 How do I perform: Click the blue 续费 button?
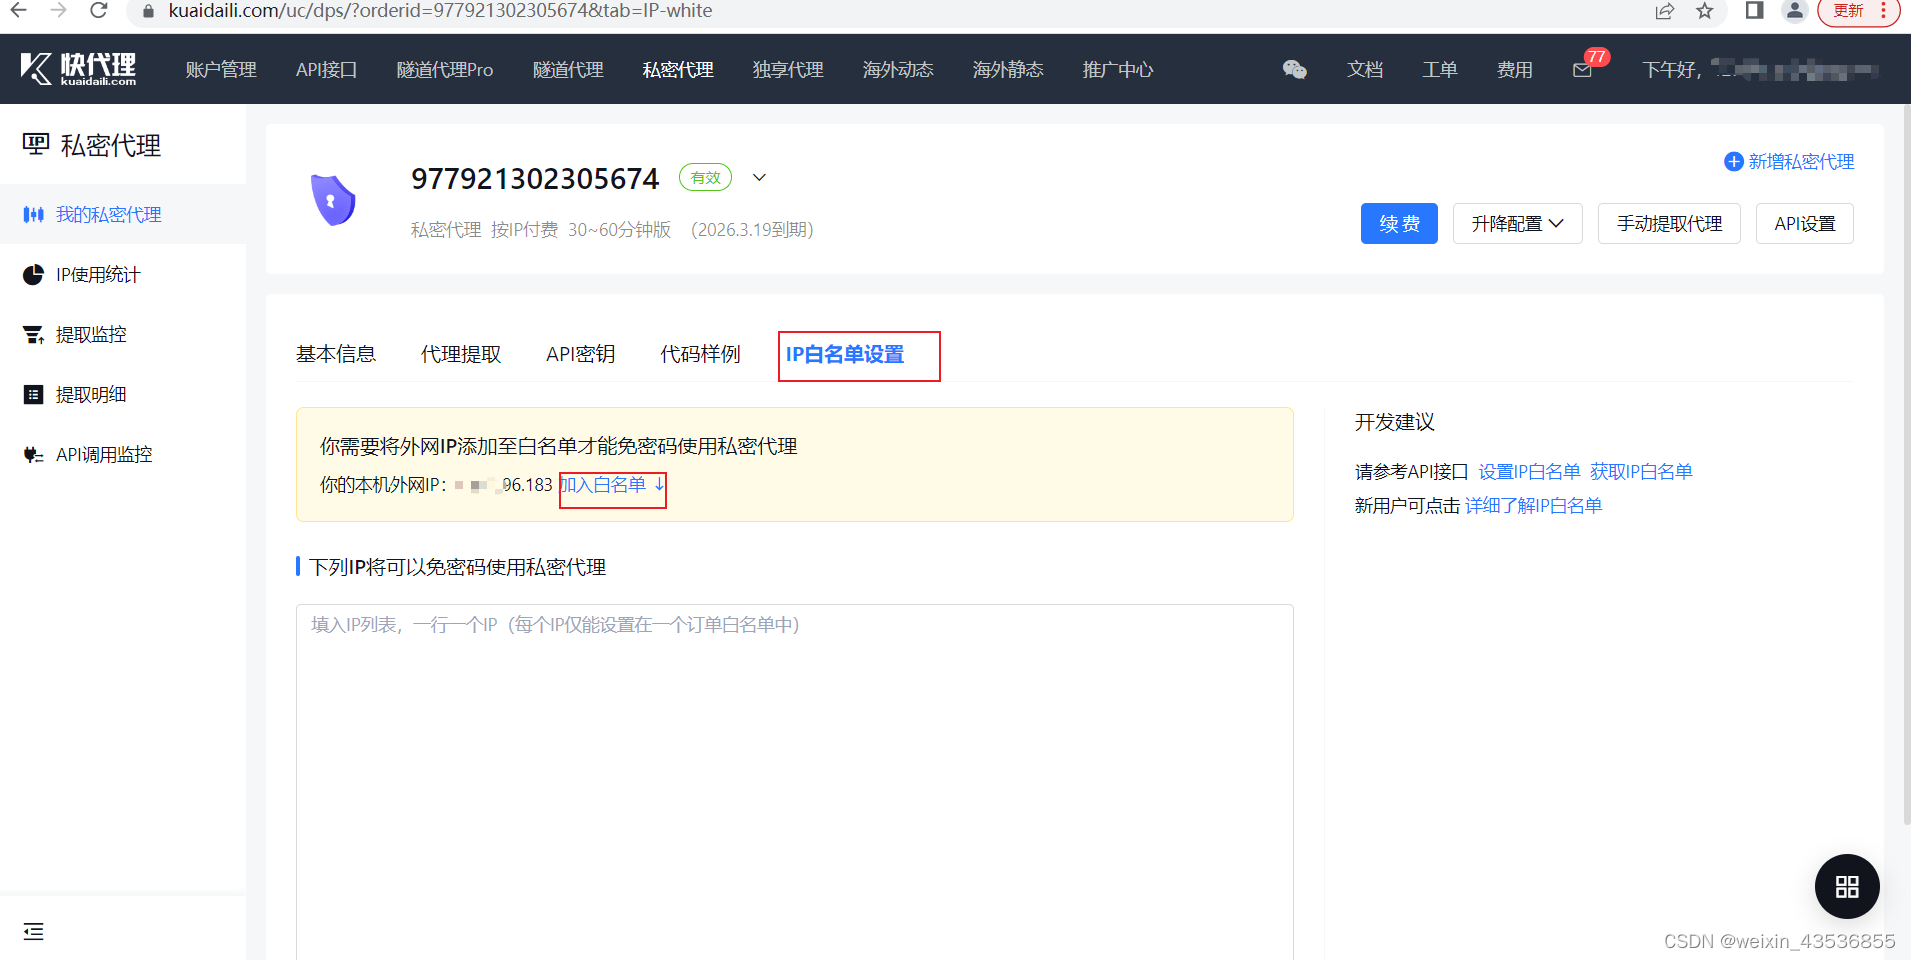click(x=1399, y=223)
